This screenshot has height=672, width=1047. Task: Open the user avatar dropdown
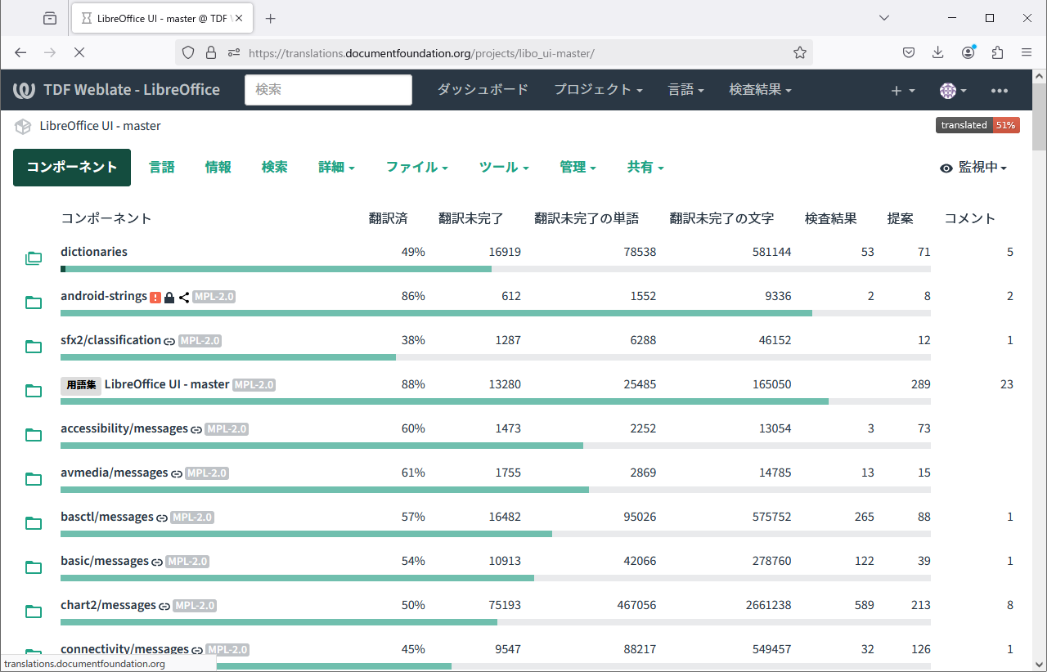[x=952, y=90]
